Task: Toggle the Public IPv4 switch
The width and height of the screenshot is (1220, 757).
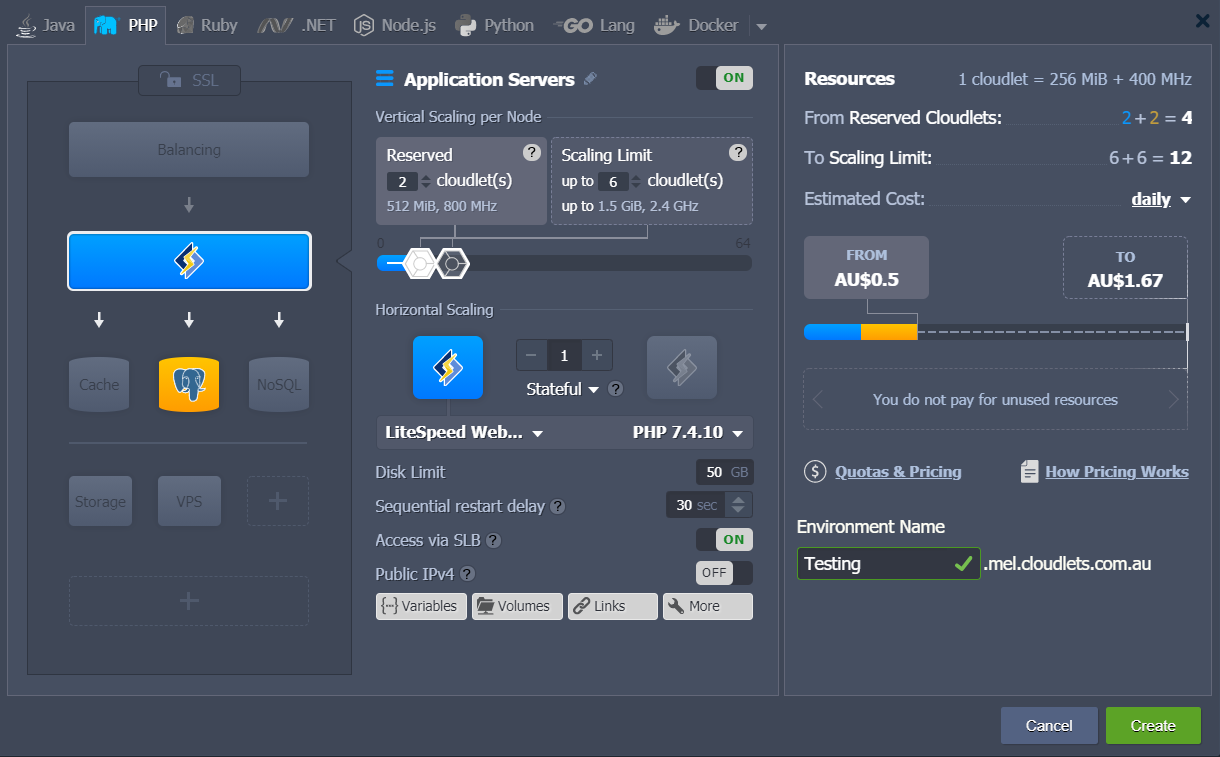Action: pos(724,573)
